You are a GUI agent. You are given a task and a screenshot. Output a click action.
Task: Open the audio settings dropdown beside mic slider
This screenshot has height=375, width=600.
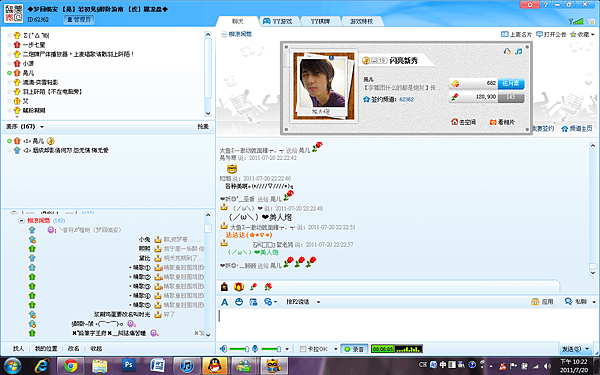(287, 349)
